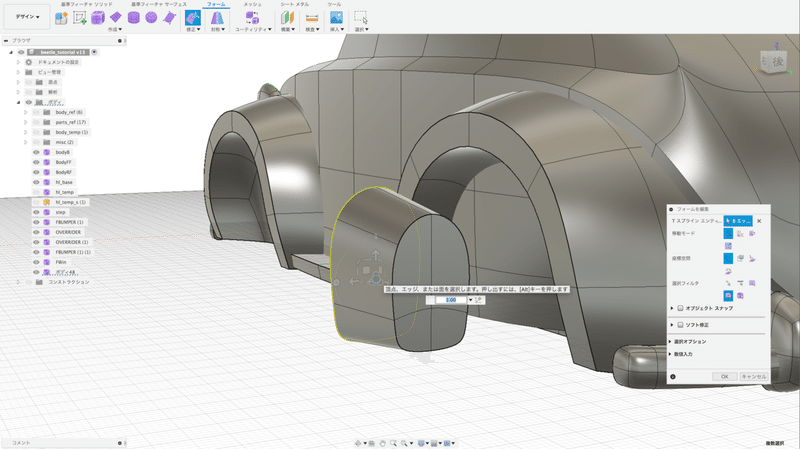Click the Create Form box icon
The image size is (800, 449).
pos(98,17)
